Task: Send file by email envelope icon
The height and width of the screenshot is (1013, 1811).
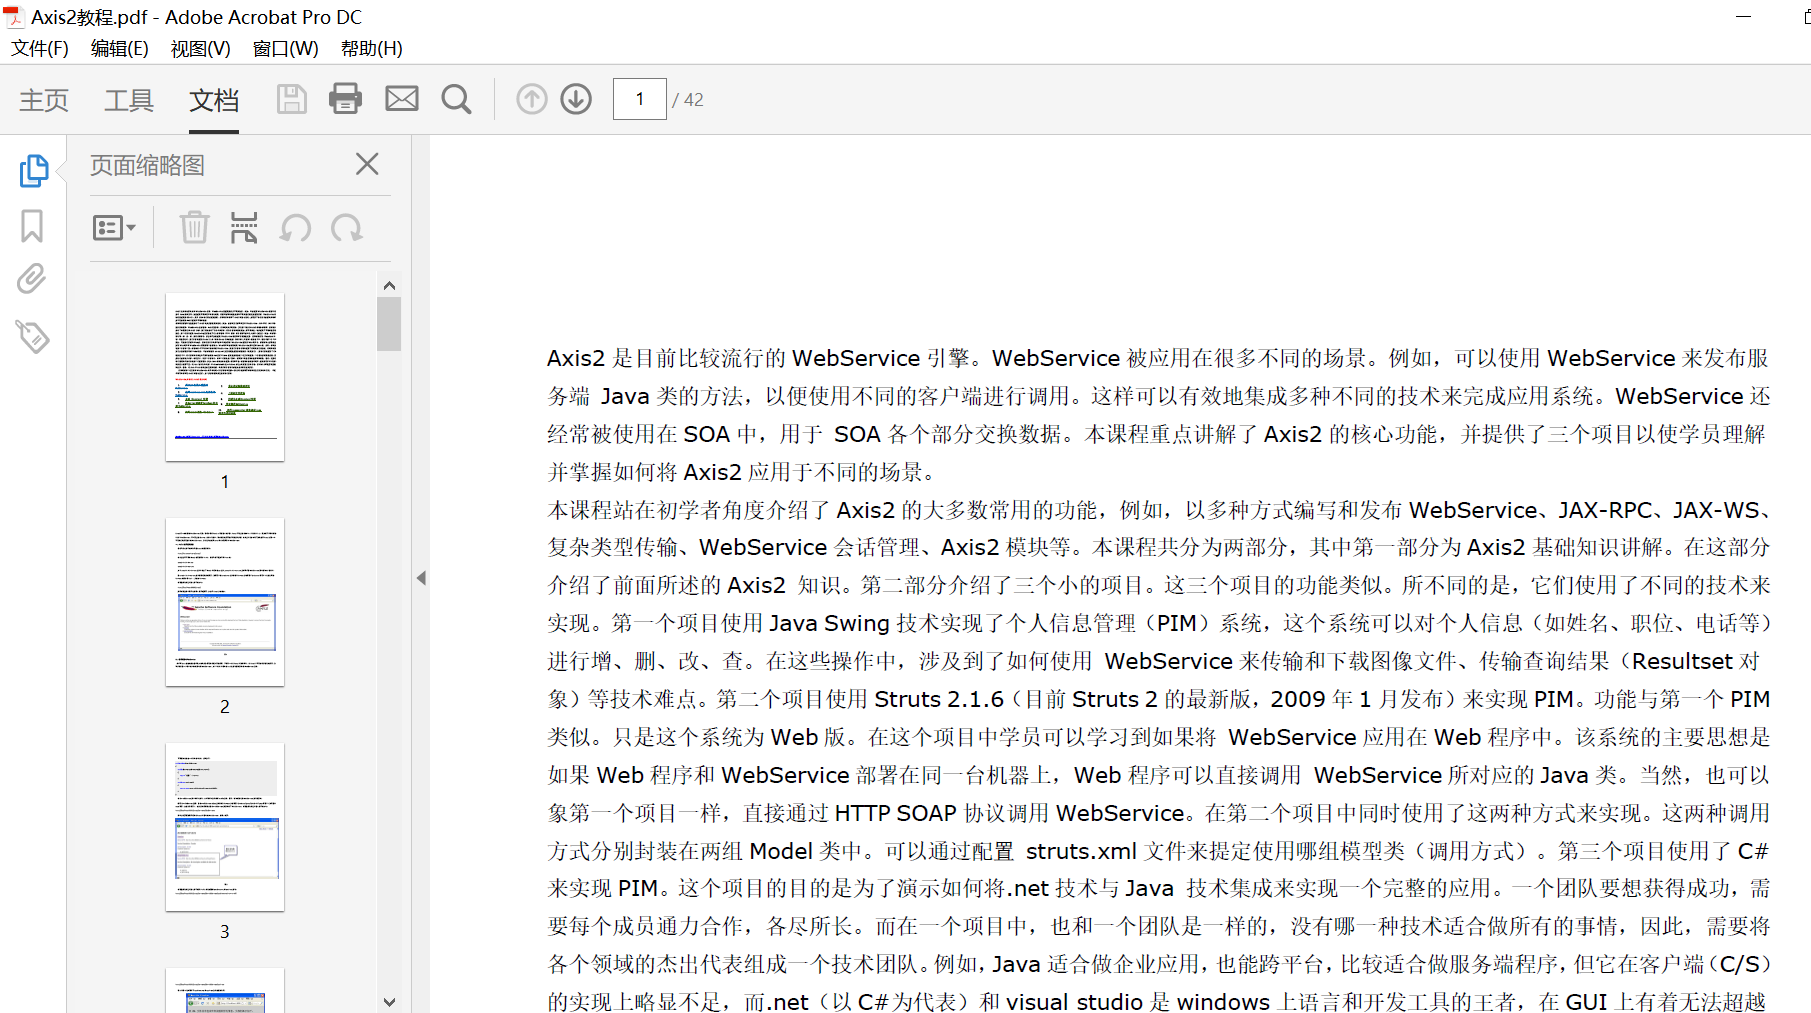Action: coord(402,99)
